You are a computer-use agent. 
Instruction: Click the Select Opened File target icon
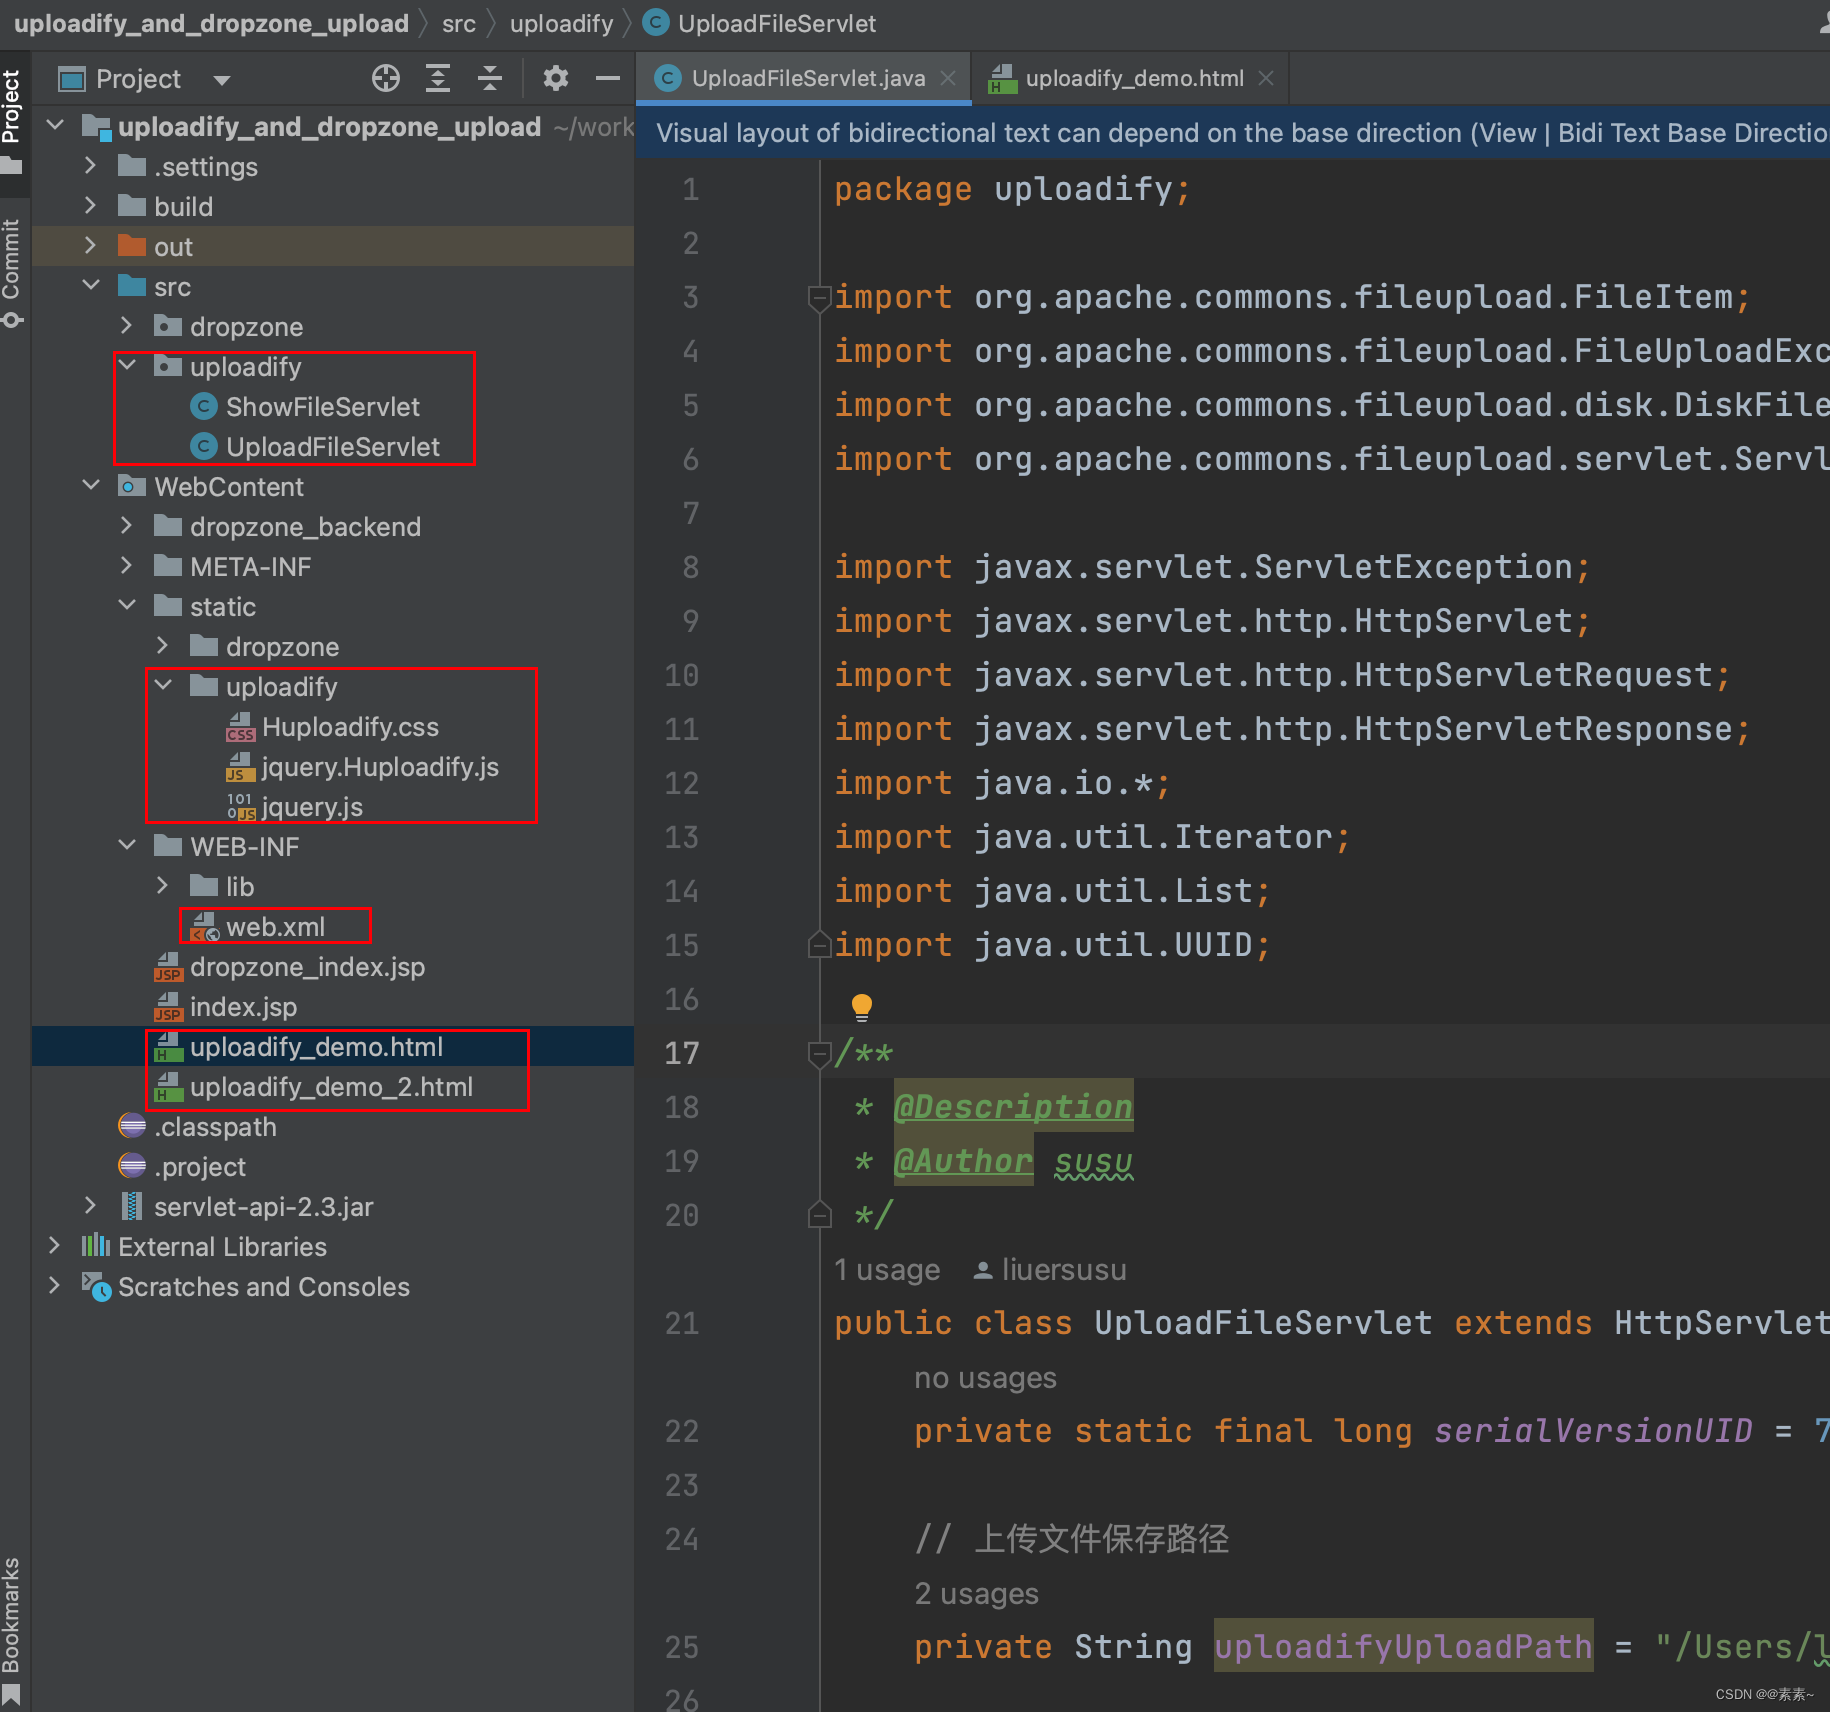tap(386, 78)
